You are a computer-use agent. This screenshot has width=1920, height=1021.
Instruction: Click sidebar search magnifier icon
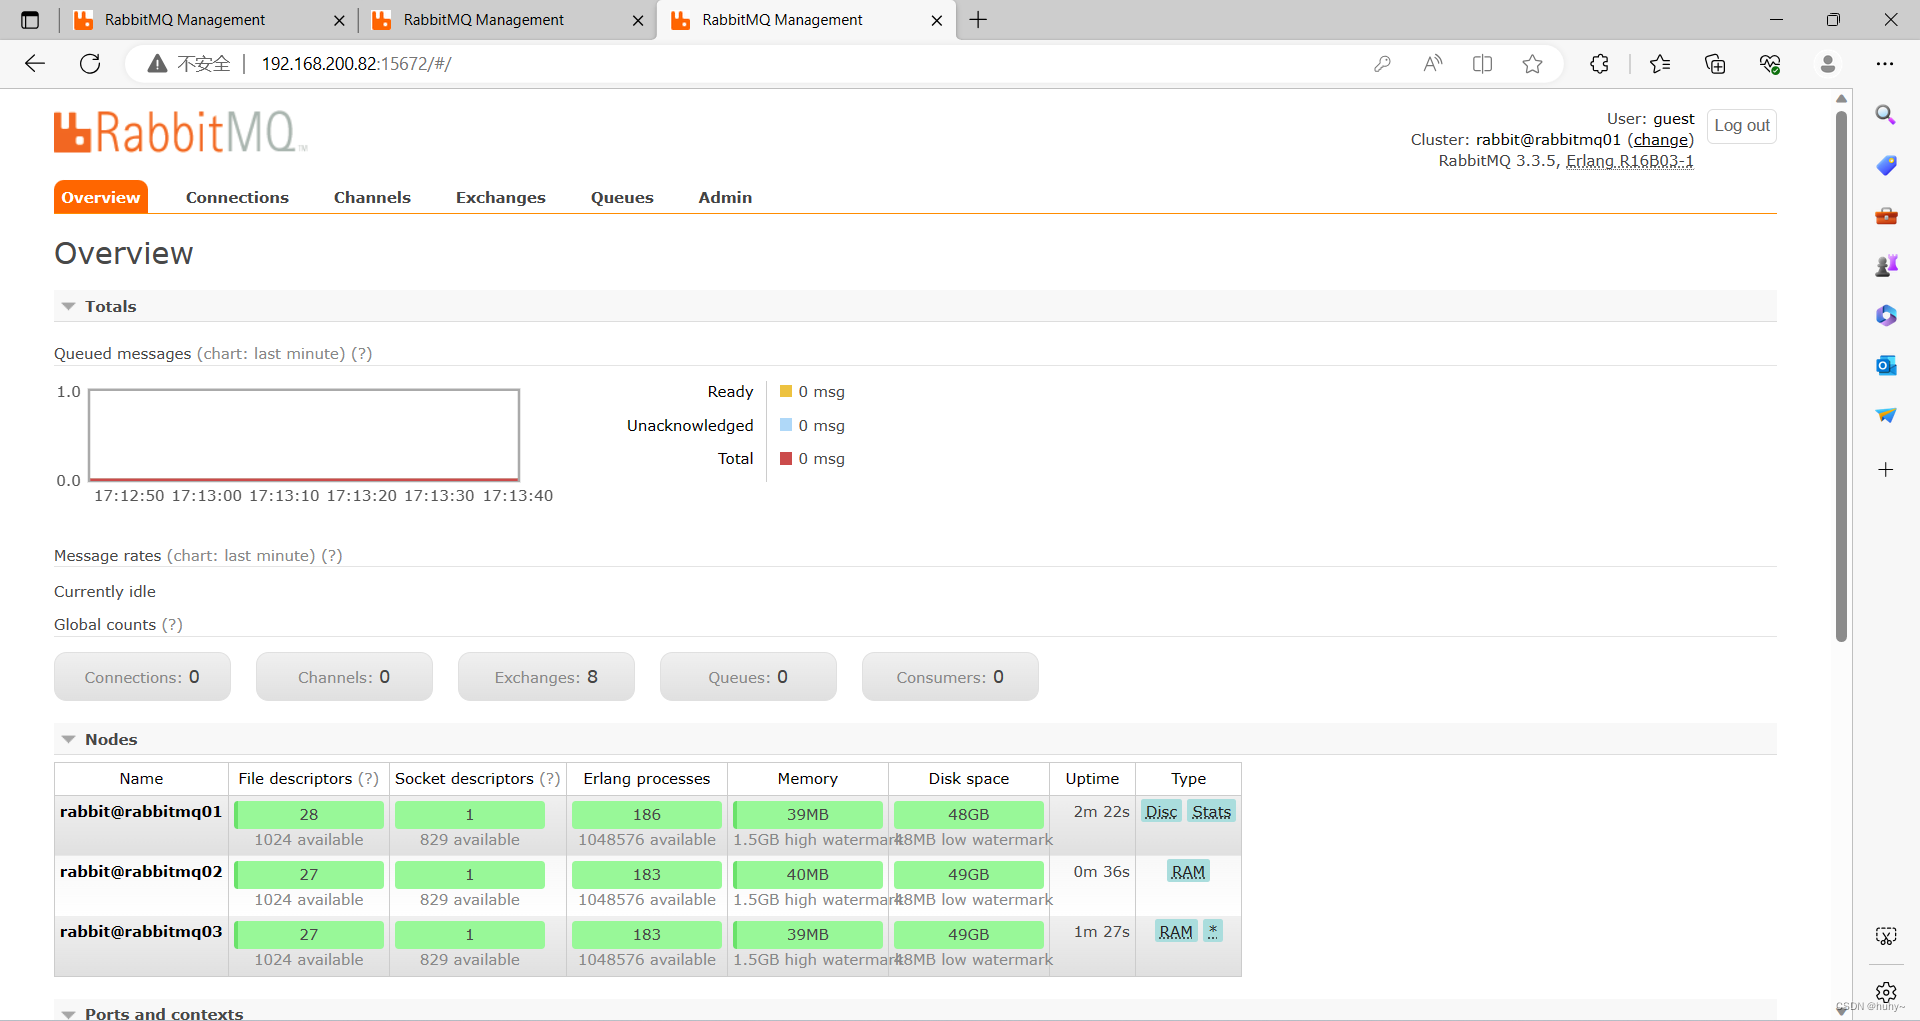(1886, 115)
